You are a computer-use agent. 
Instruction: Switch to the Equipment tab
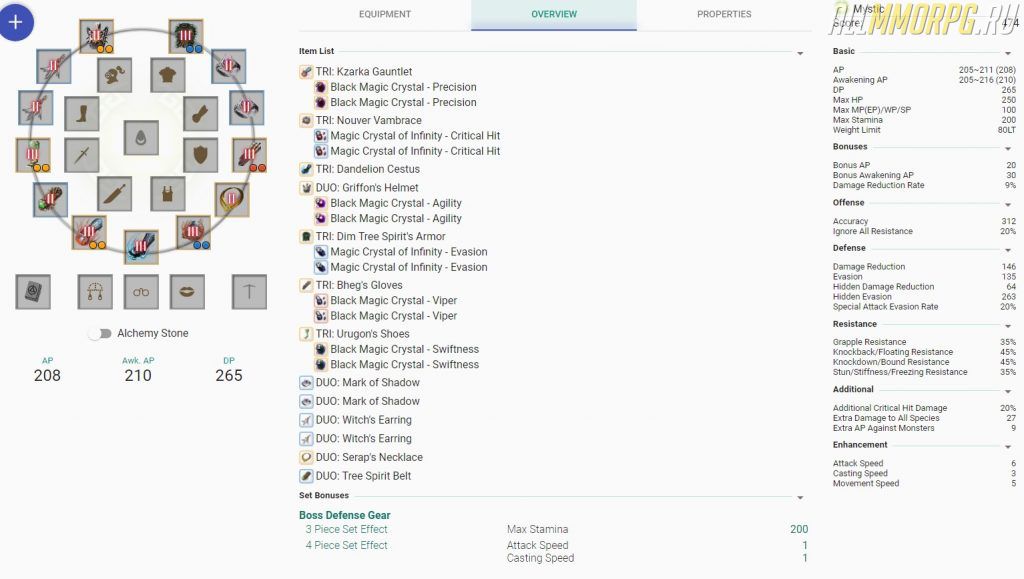tap(385, 14)
